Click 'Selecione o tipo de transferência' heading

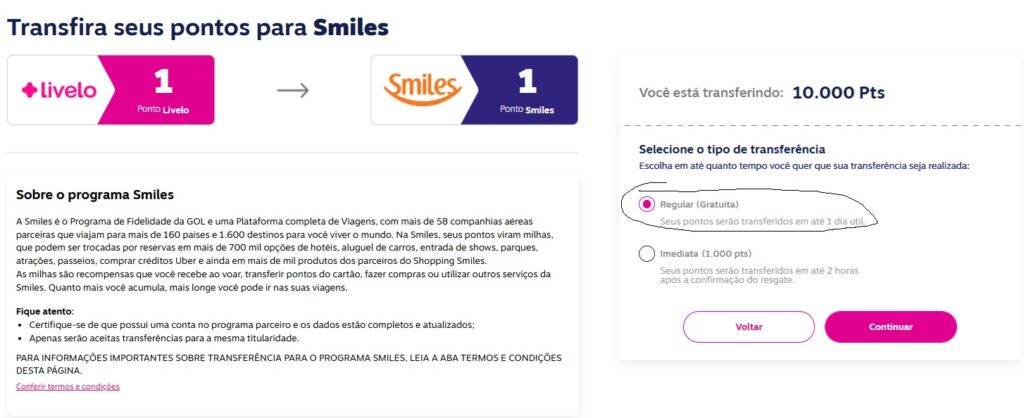732,149
